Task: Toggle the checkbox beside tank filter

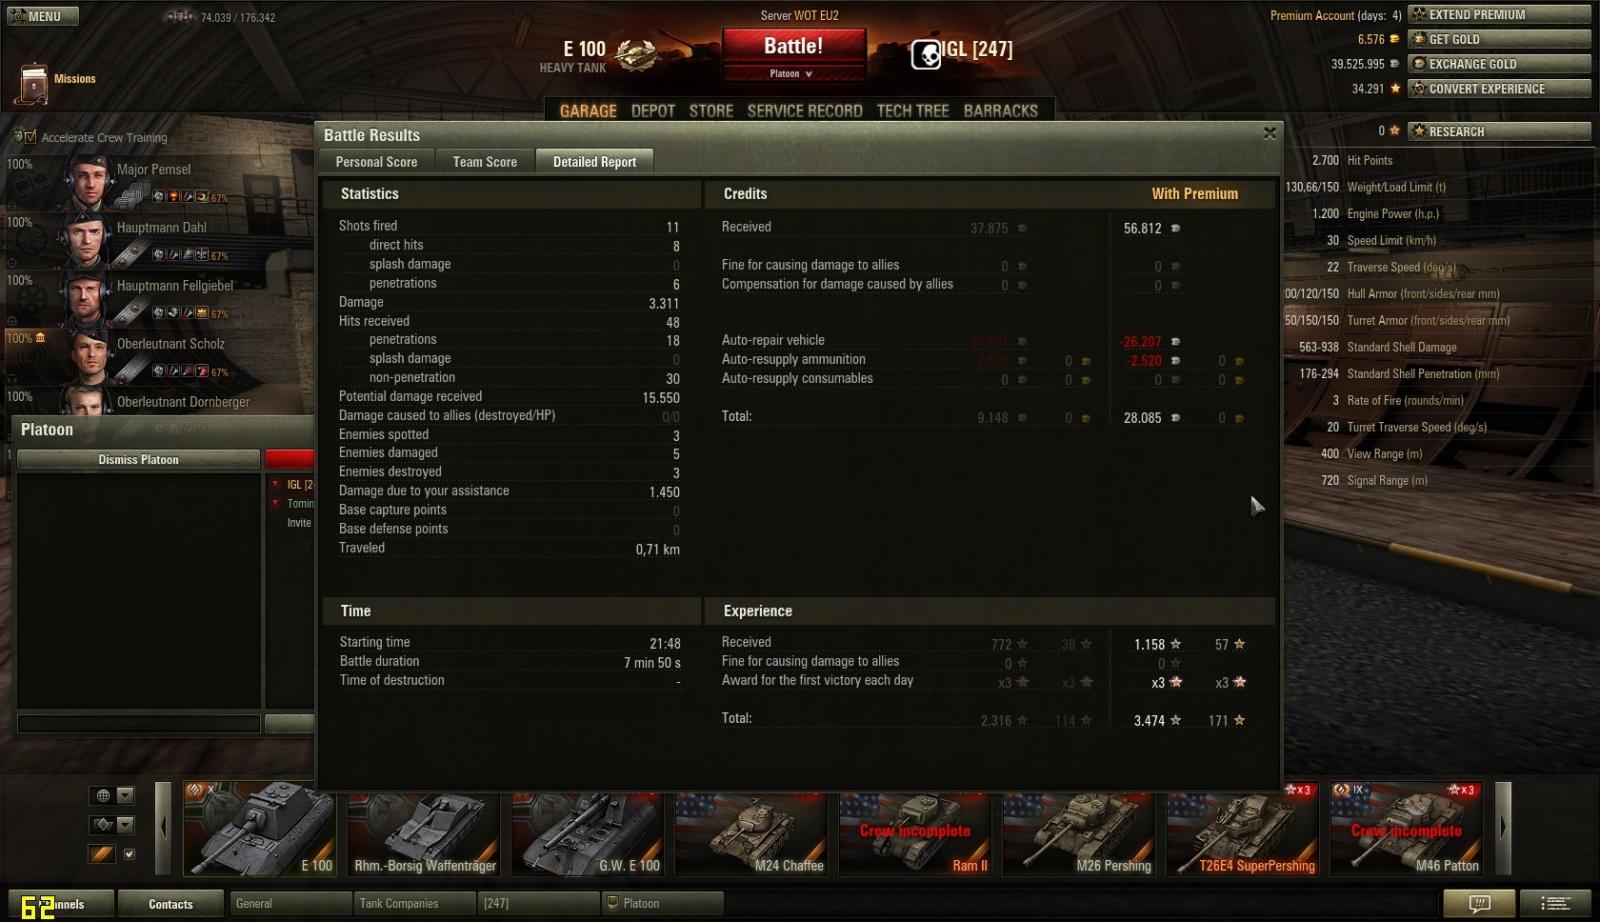Action: 129,854
